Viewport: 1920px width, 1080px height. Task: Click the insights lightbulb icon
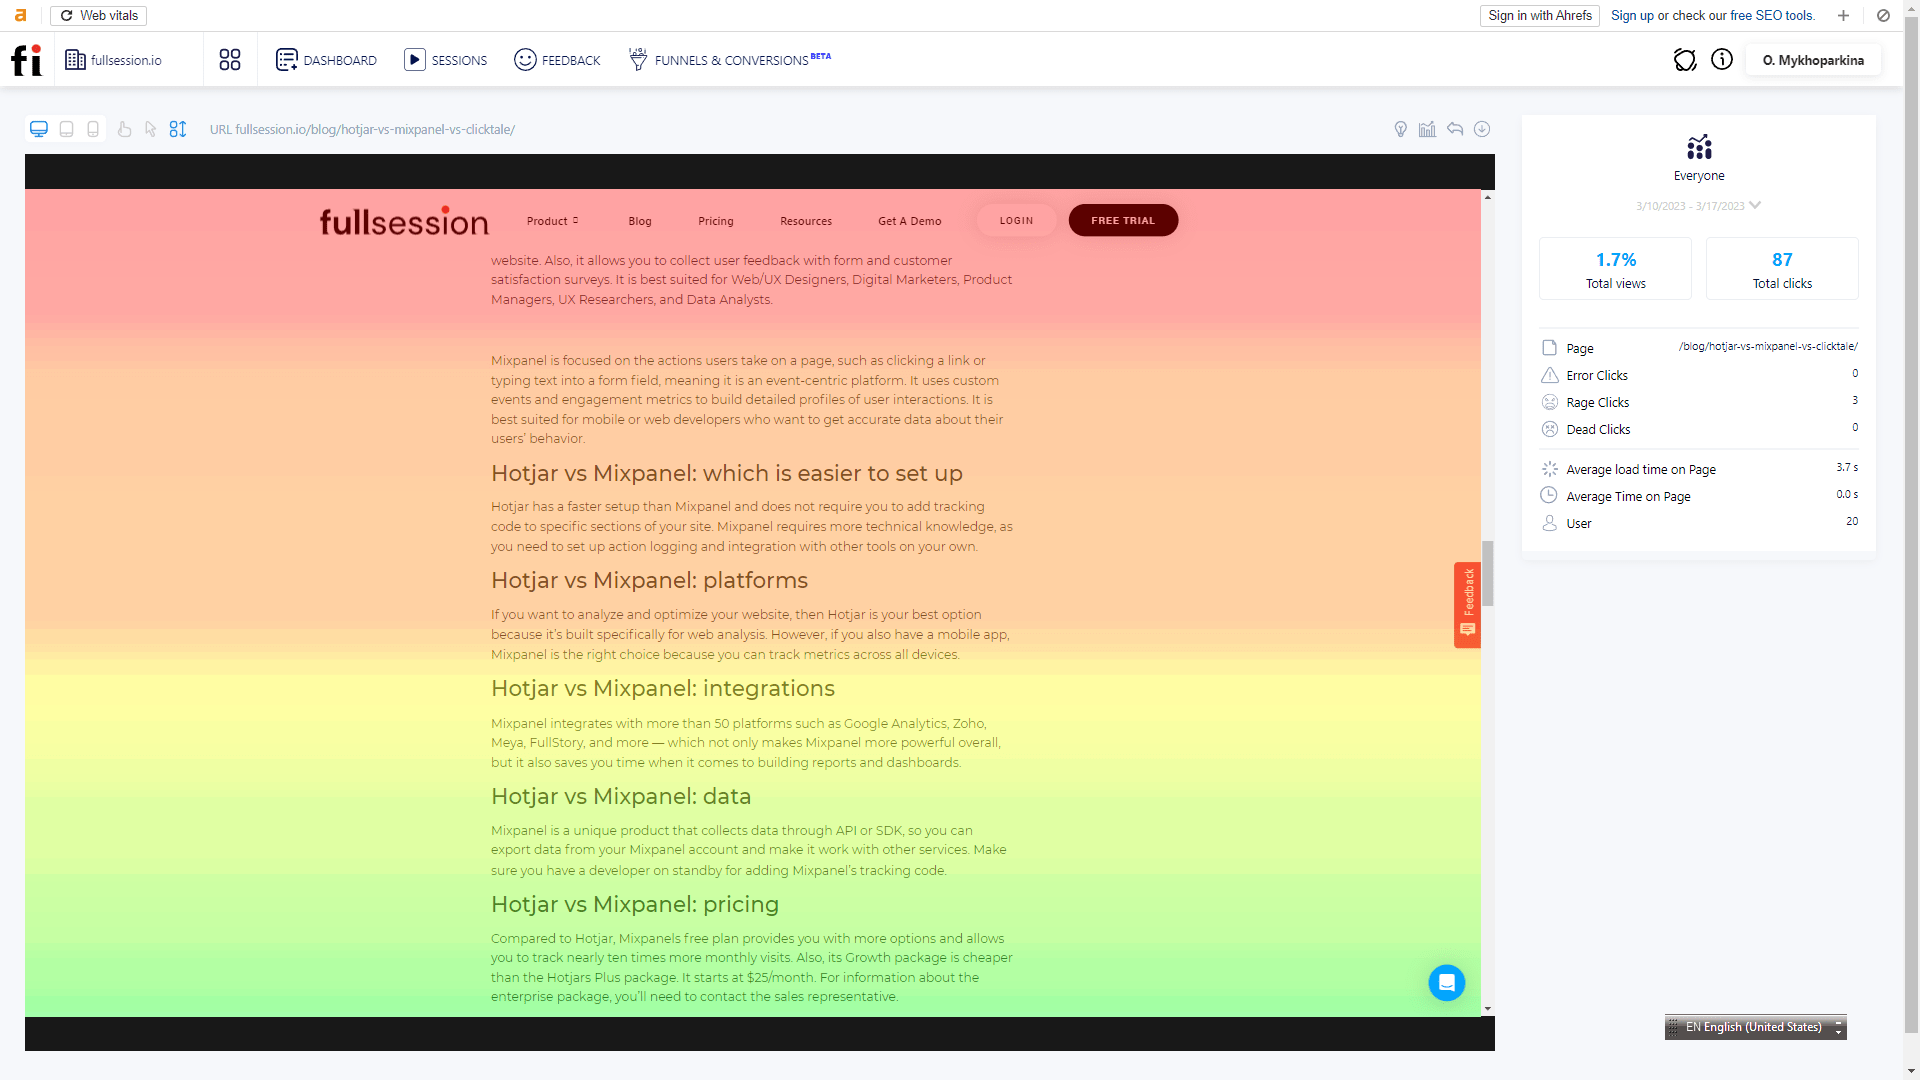point(1401,129)
